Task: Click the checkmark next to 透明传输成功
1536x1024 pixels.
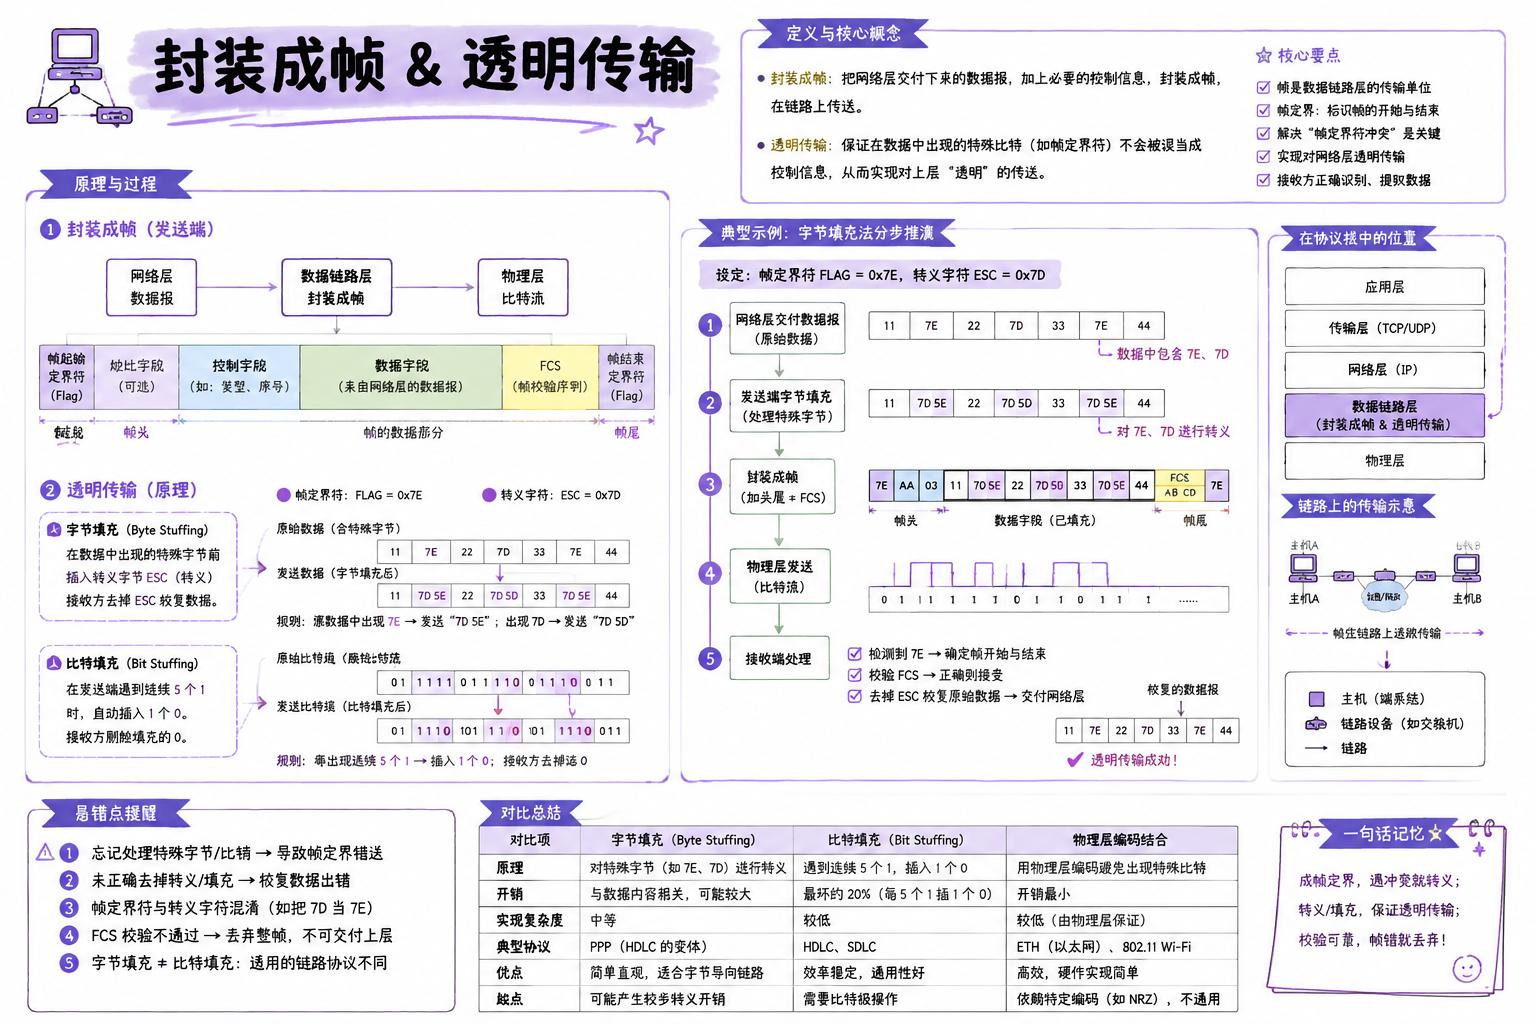Action: pos(1075,760)
